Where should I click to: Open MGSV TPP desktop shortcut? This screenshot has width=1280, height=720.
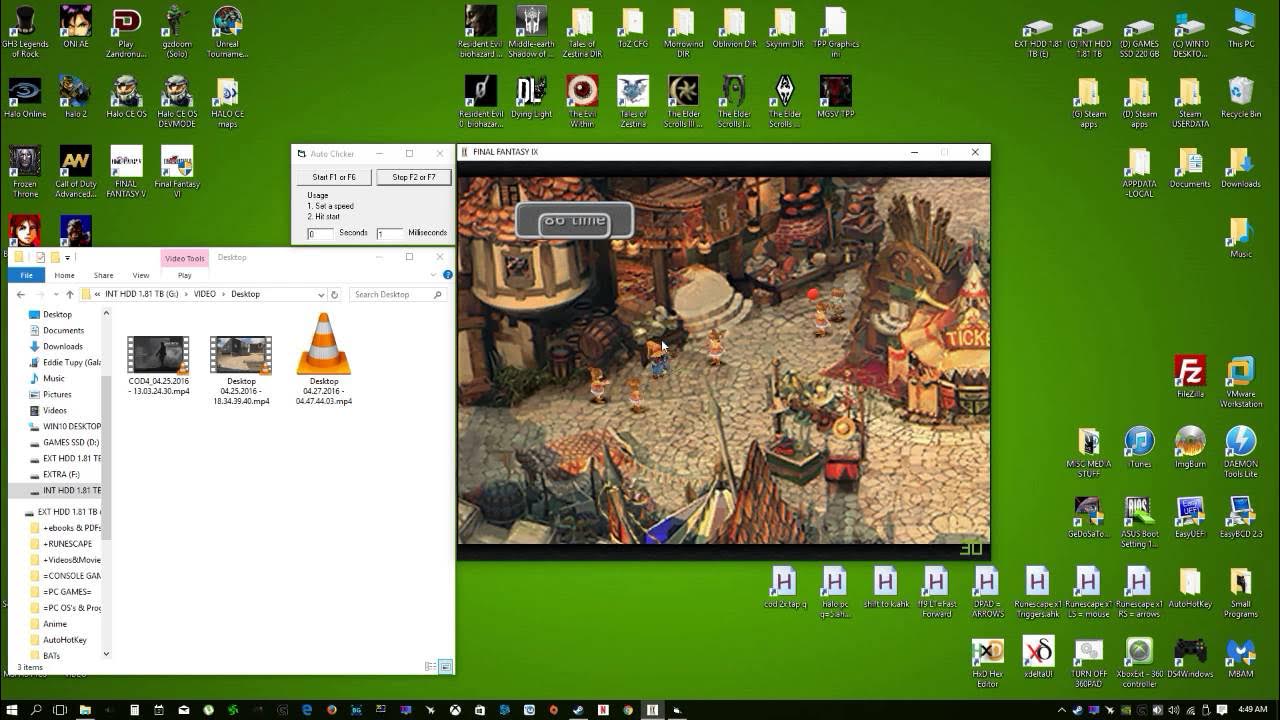(x=836, y=97)
